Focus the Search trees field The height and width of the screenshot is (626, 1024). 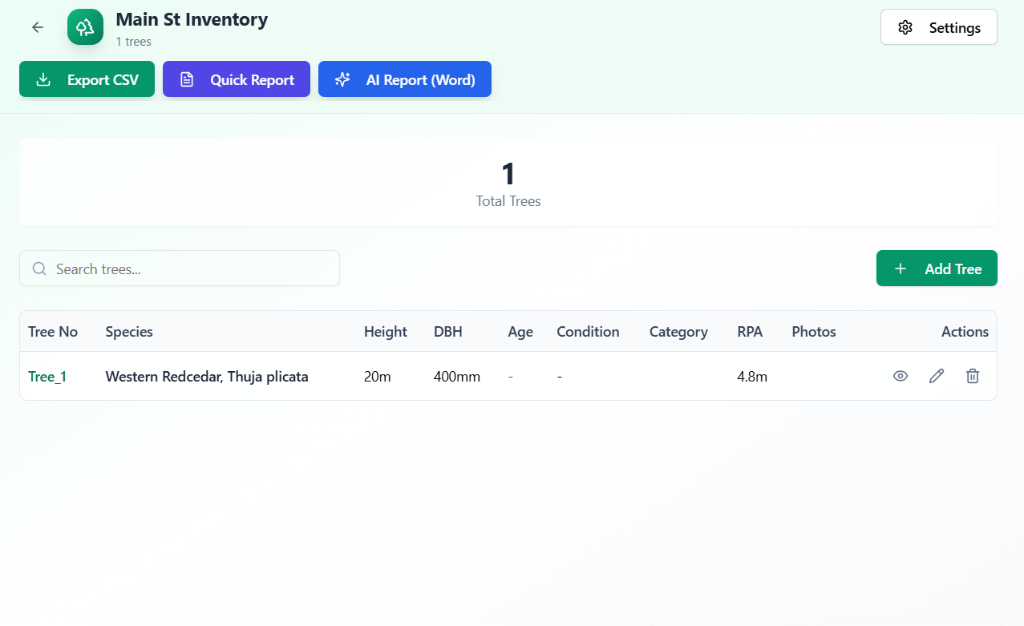(x=180, y=268)
